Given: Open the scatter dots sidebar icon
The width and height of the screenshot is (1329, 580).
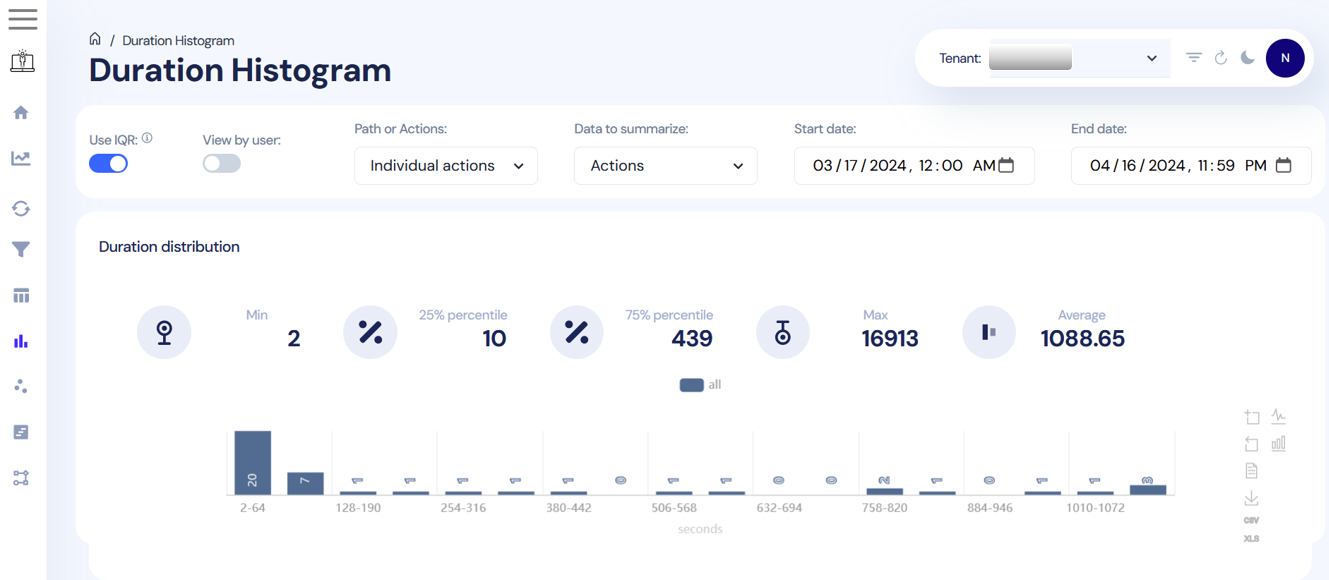Looking at the screenshot, I should pyautogui.click(x=21, y=386).
